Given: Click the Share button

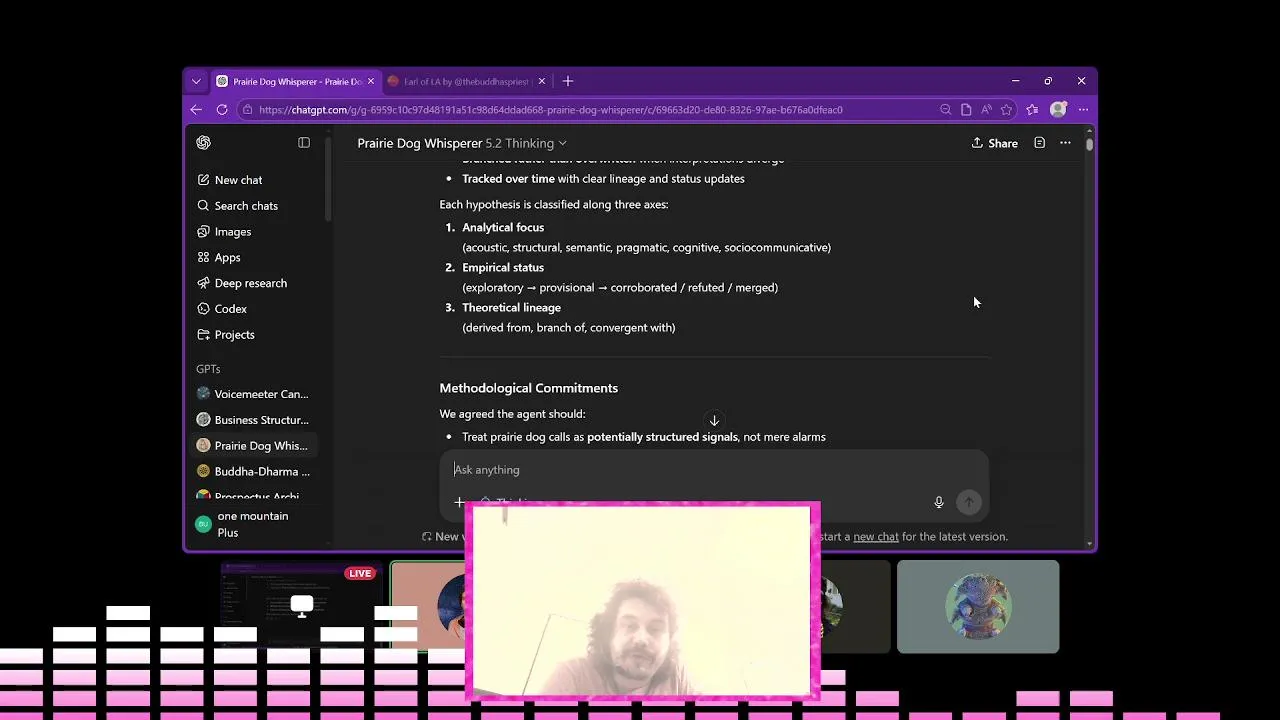Looking at the screenshot, I should coord(994,144).
